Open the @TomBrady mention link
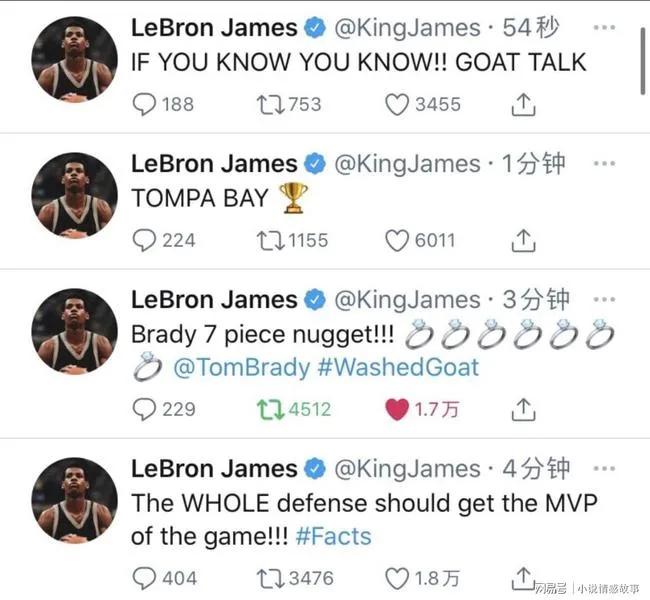 click(x=241, y=367)
